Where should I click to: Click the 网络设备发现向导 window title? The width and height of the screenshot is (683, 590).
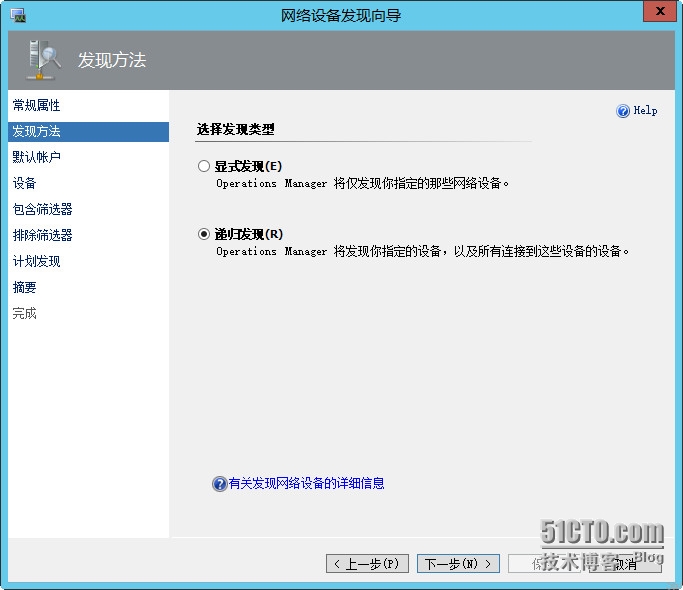[341, 16]
